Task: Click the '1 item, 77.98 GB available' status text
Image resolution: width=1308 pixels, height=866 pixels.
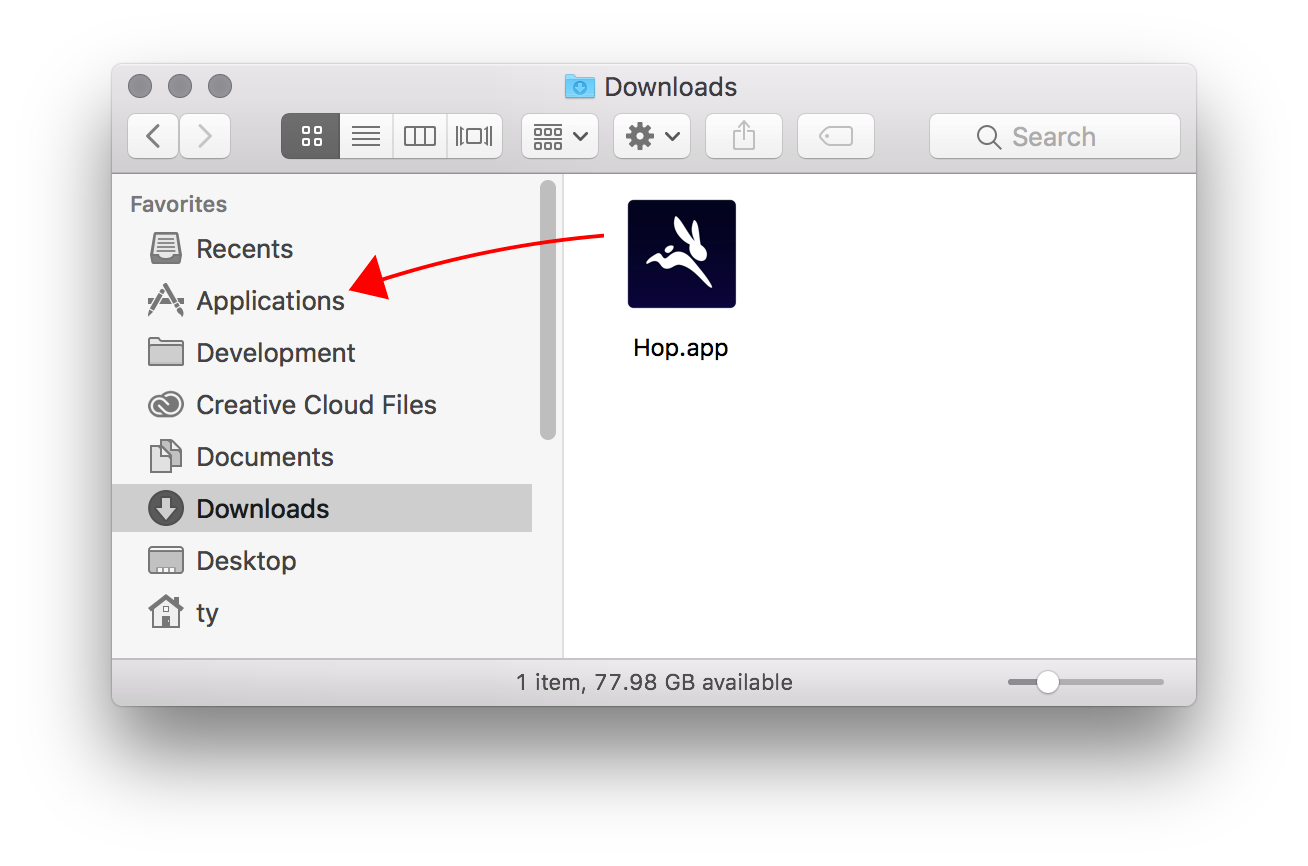Action: 654,682
